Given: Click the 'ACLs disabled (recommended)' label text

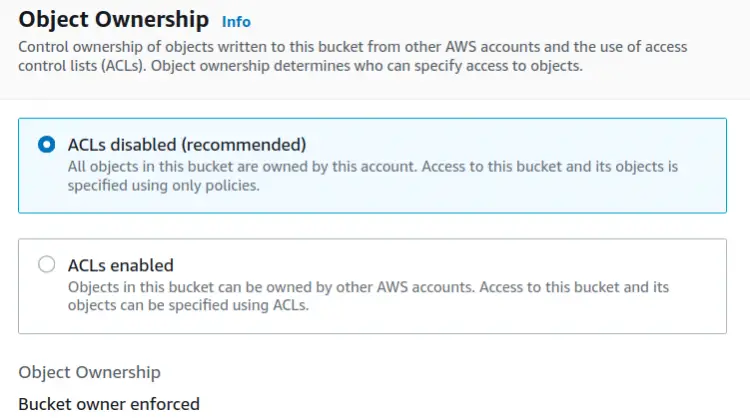Looking at the screenshot, I should [186, 144].
